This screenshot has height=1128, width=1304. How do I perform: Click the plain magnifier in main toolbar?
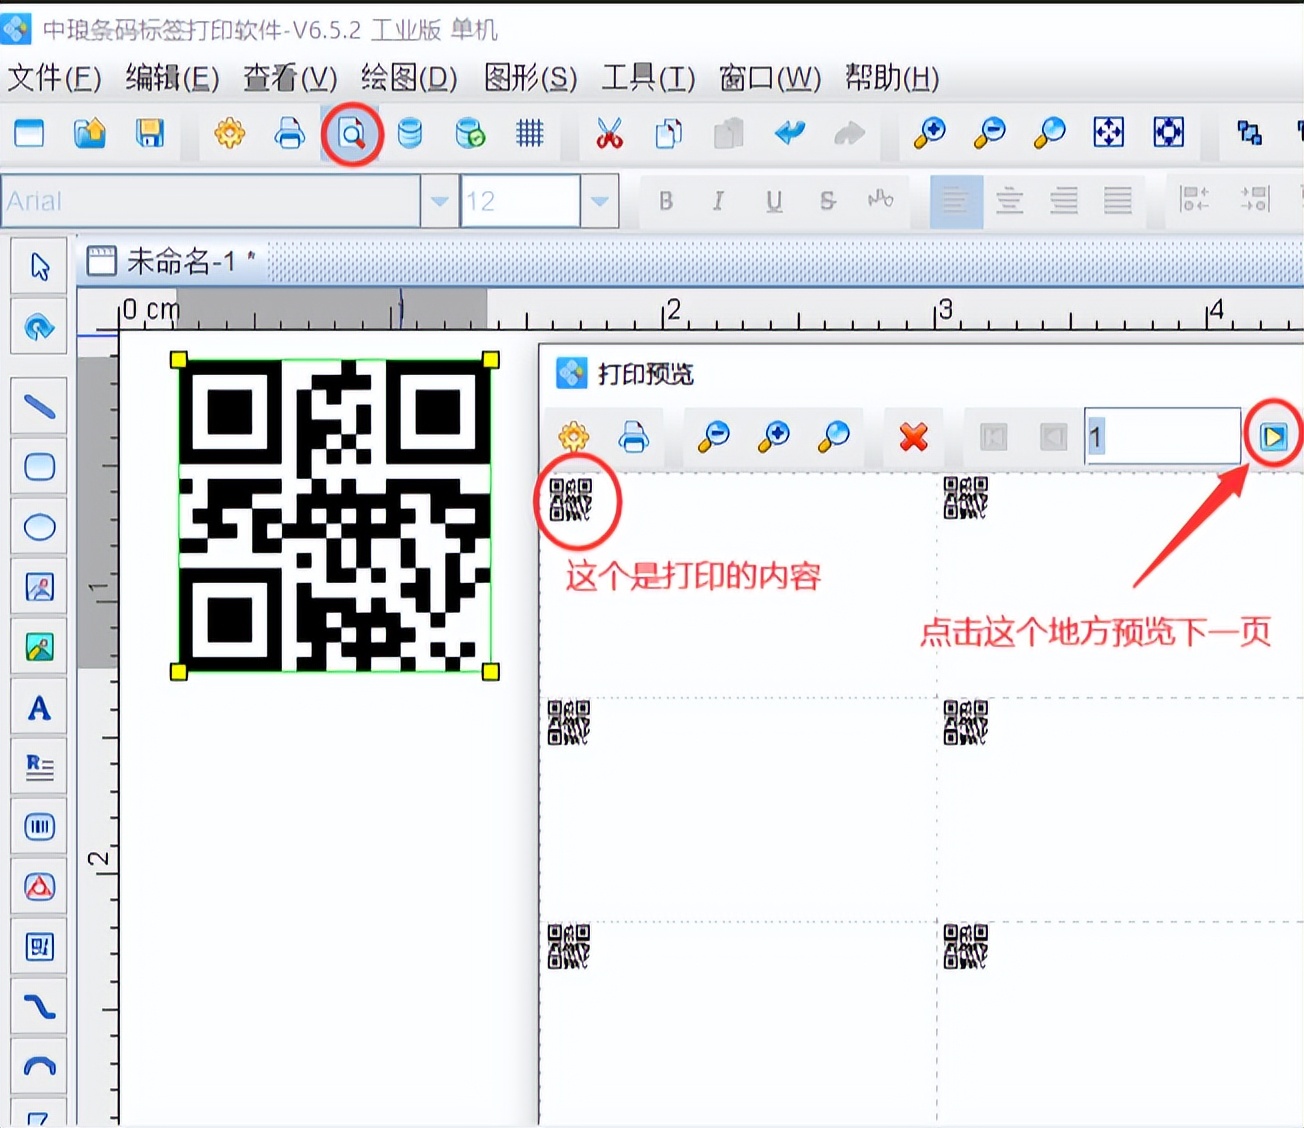(x=1050, y=133)
